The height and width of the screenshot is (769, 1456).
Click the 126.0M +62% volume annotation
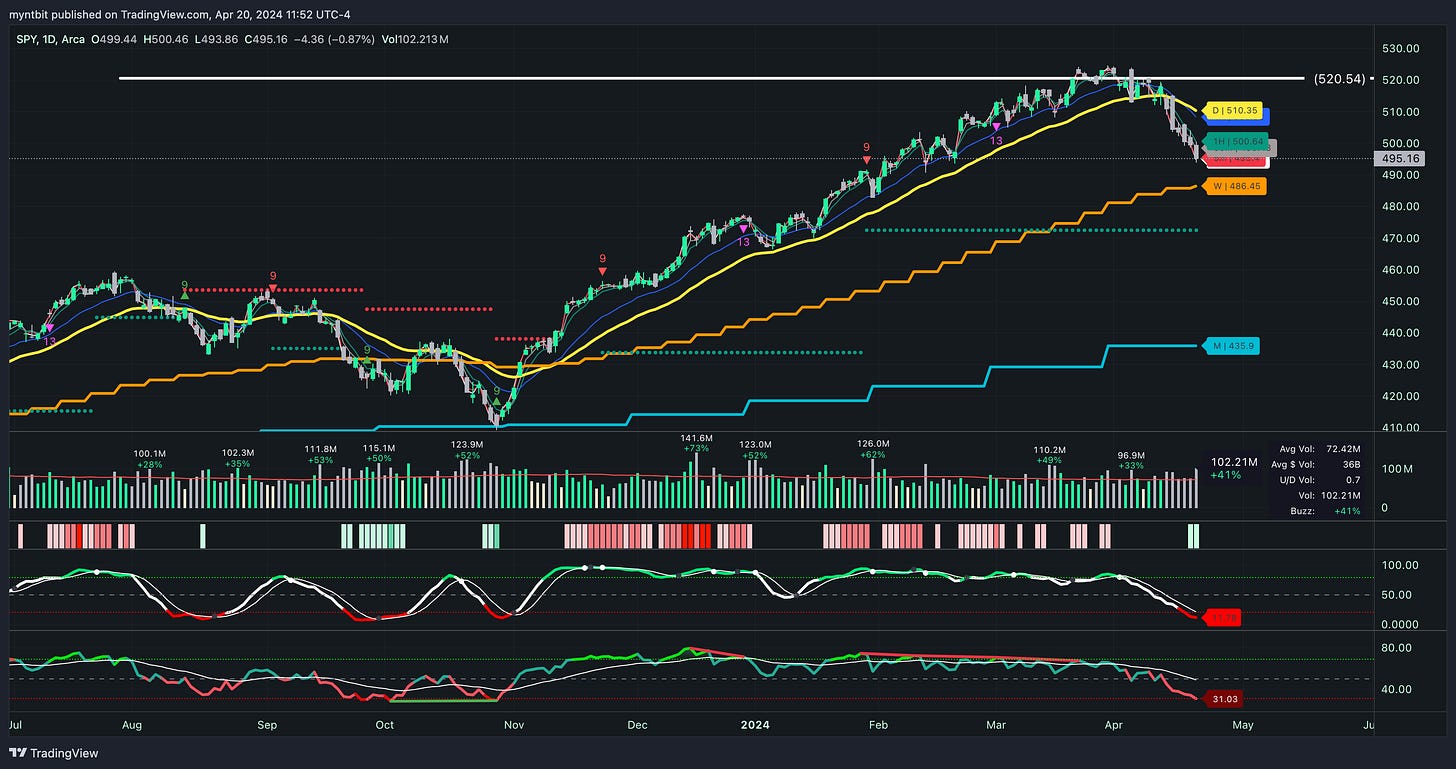(873, 448)
